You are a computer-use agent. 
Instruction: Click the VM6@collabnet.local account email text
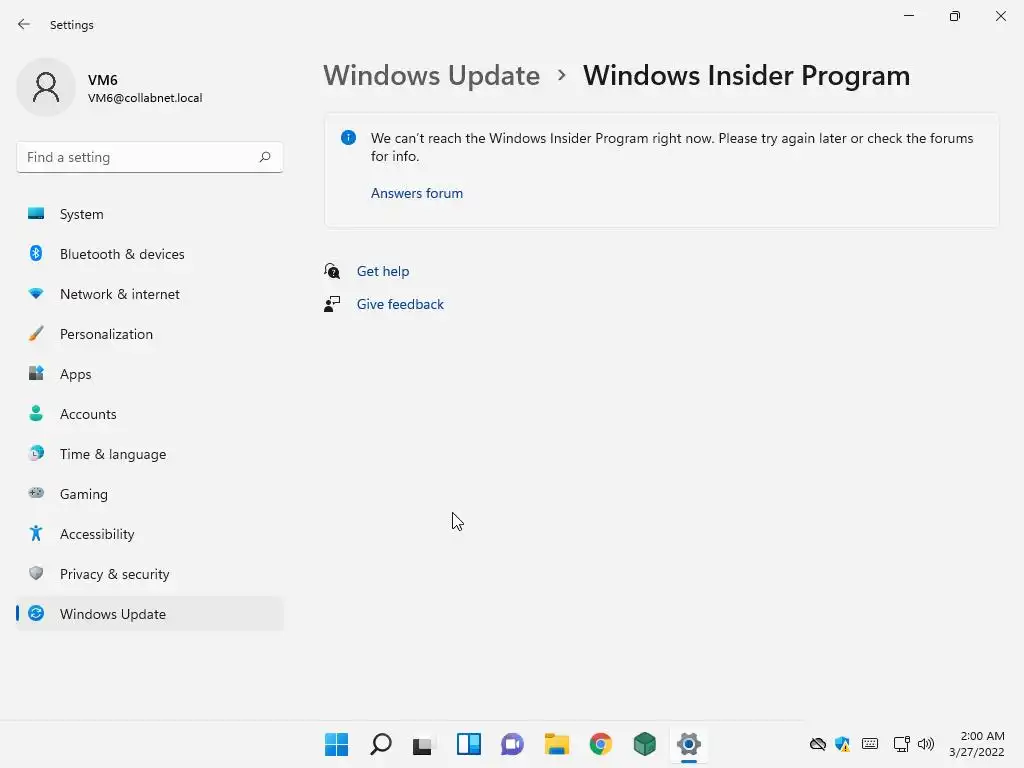tap(145, 98)
